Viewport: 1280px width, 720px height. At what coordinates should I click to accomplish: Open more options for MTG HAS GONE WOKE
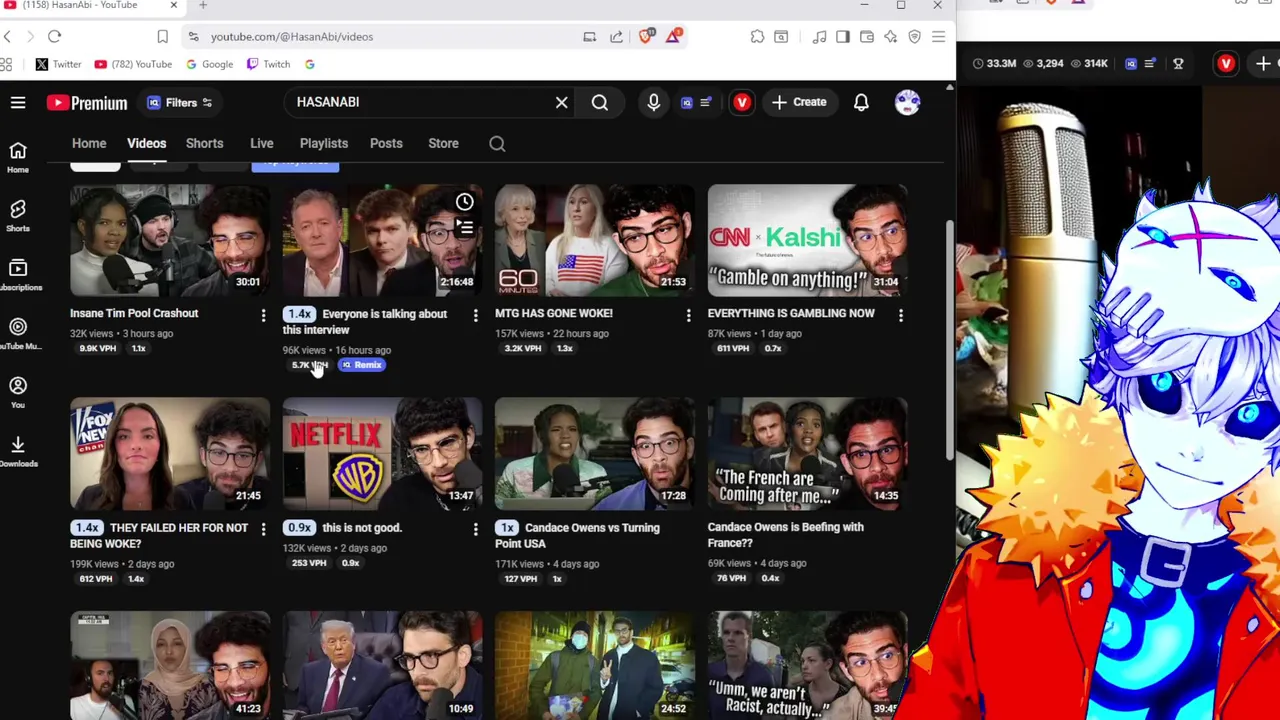pyautogui.click(x=688, y=315)
